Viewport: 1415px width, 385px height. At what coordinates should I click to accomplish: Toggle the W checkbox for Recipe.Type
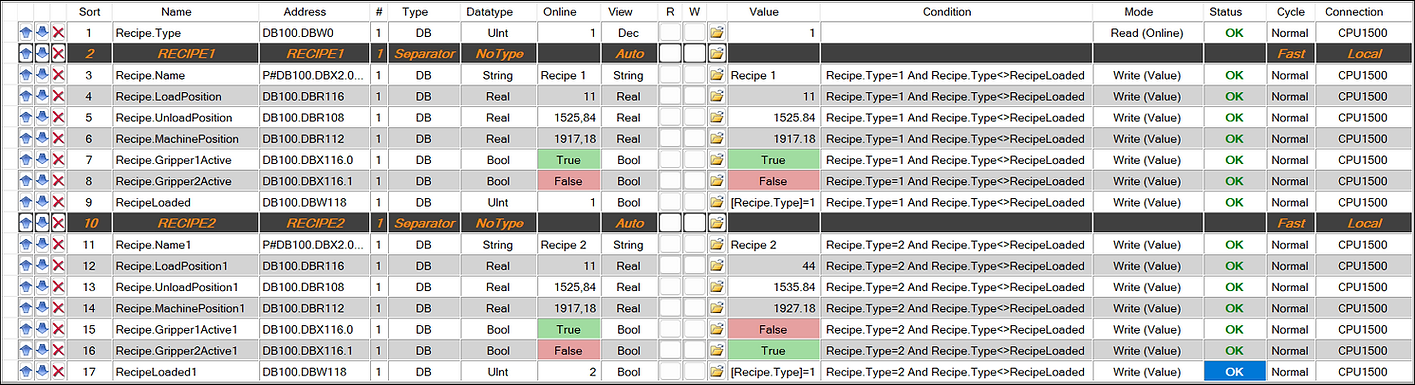(695, 33)
